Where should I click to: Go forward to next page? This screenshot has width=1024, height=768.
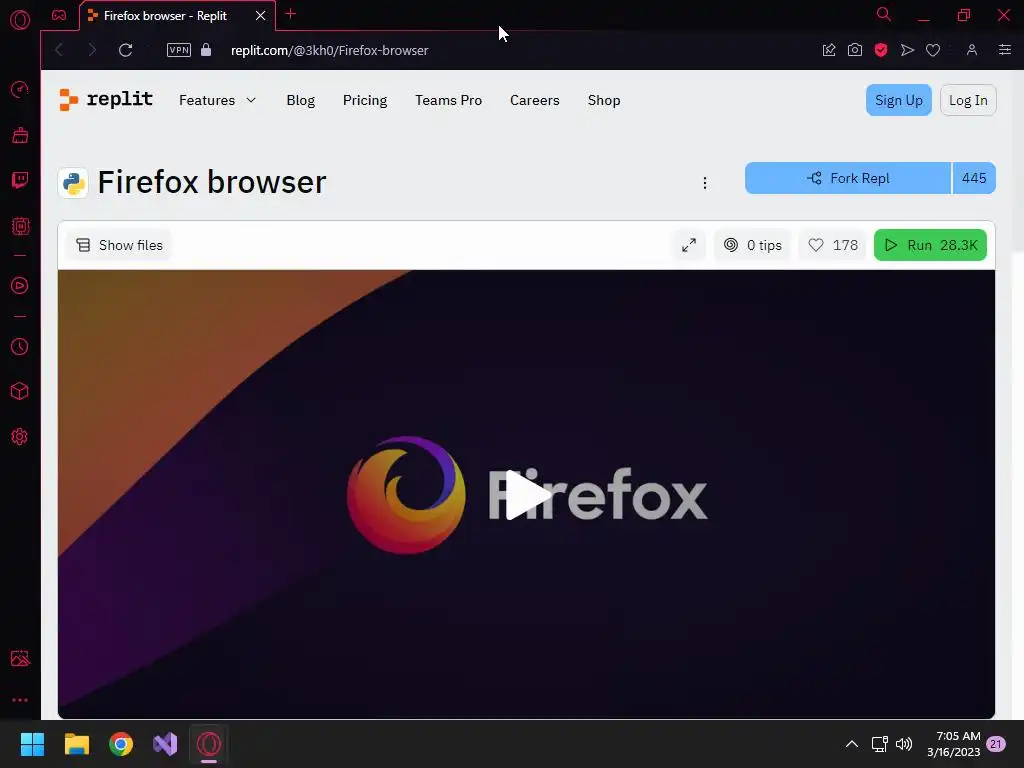pyautogui.click(x=92, y=50)
